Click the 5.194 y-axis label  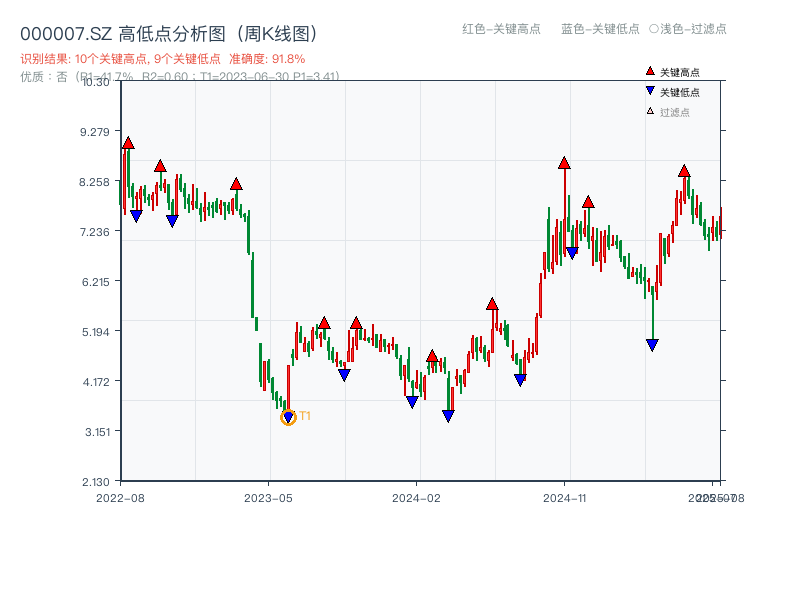tap(95, 332)
